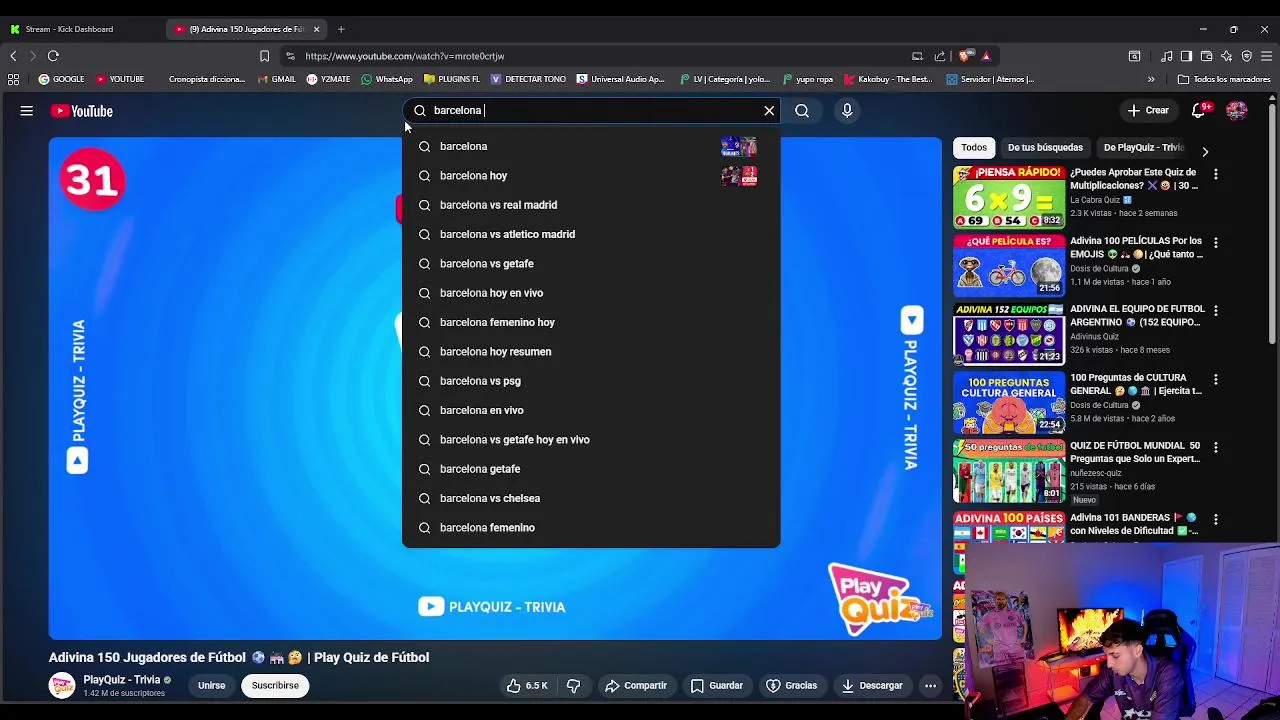1280x720 pixels.
Task: Click Guardar to save video
Action: pyautogui.click(x=716, y=686)
